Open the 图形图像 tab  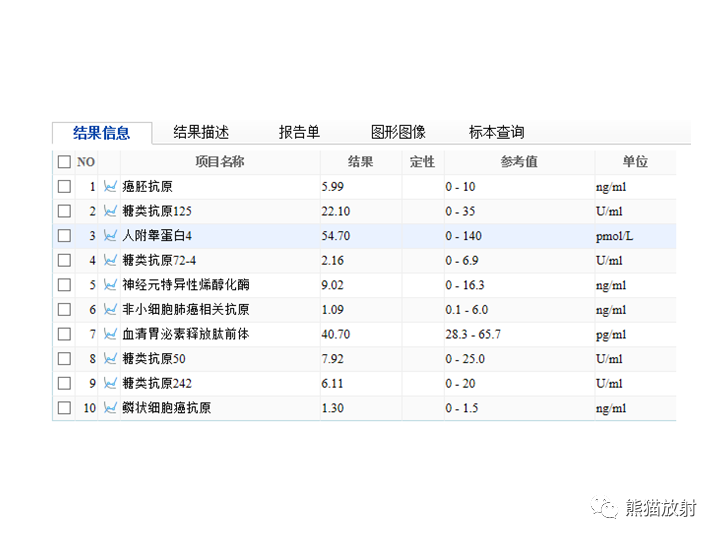(x=398, y=132)
